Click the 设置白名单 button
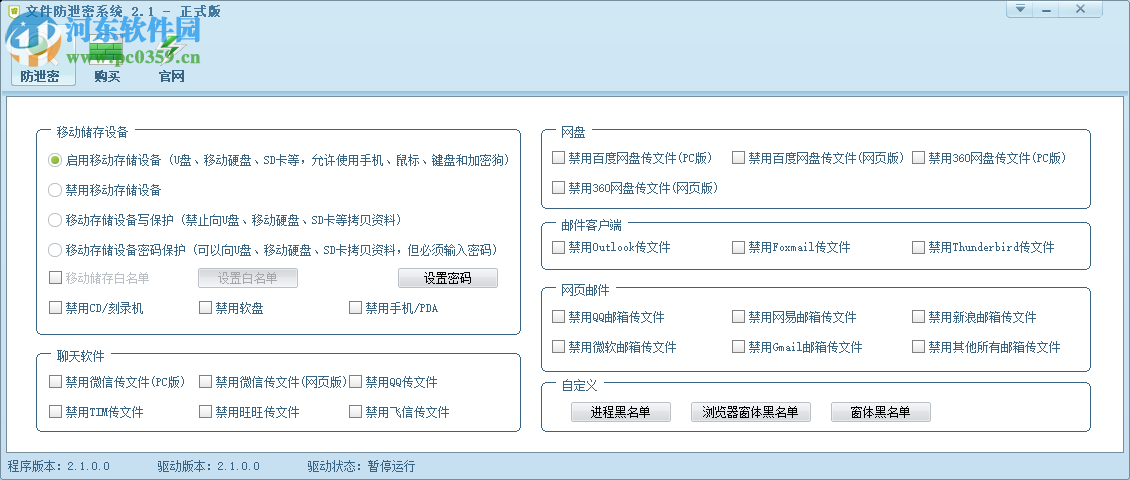Screen dimensions: 1130x480 [248, 278]
